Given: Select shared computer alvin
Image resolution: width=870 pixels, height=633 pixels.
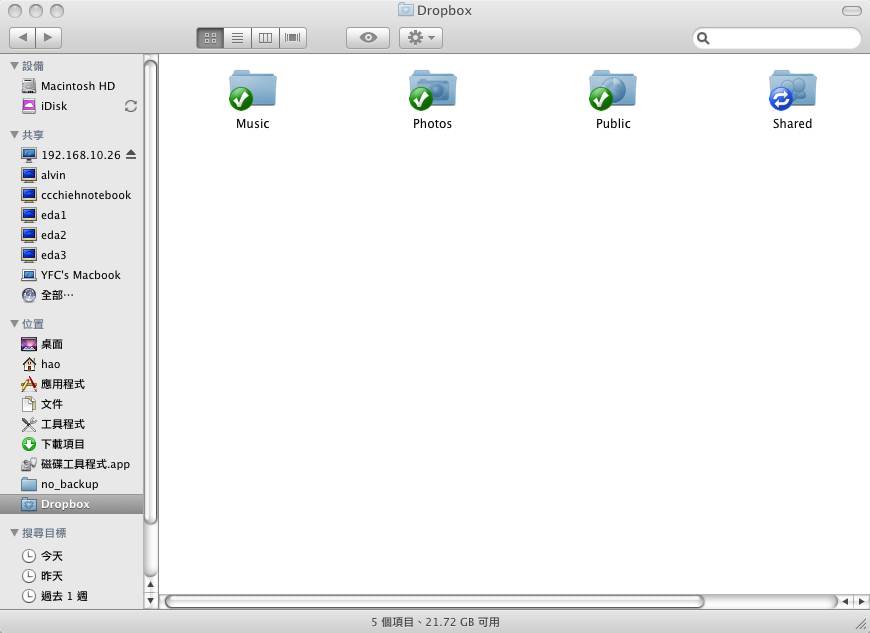Looking at the screenshot, I should pos(72,175).
